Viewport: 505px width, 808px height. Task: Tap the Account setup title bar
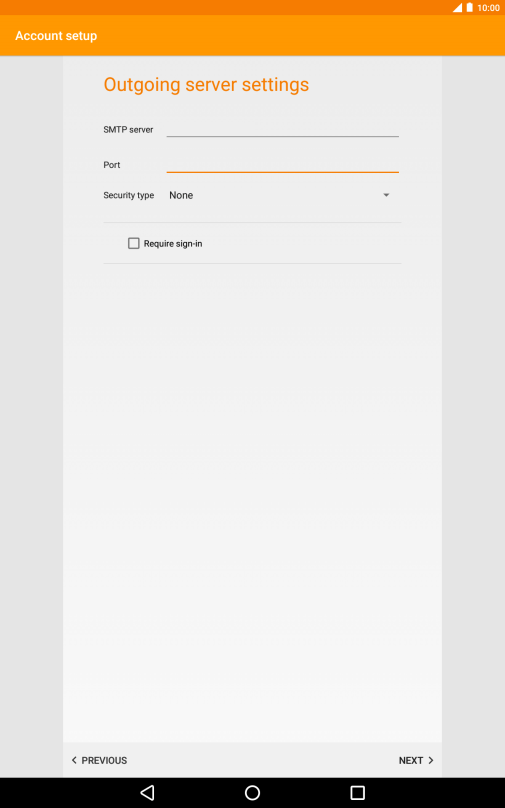[56, 36]
